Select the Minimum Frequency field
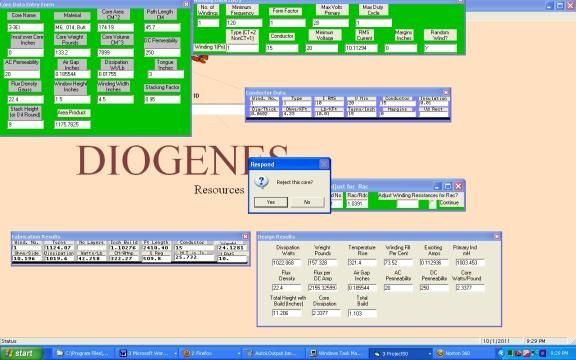 pyautogui.click(x=244, y=23)
